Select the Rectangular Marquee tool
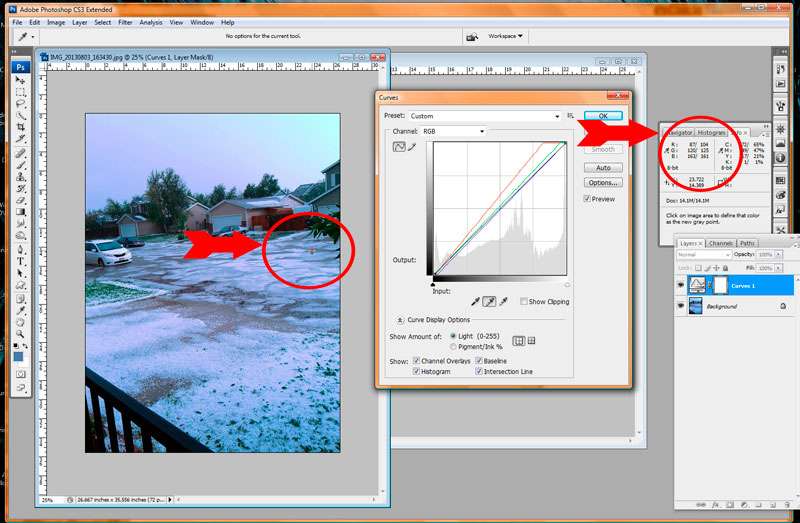 (x=20, y=92)
